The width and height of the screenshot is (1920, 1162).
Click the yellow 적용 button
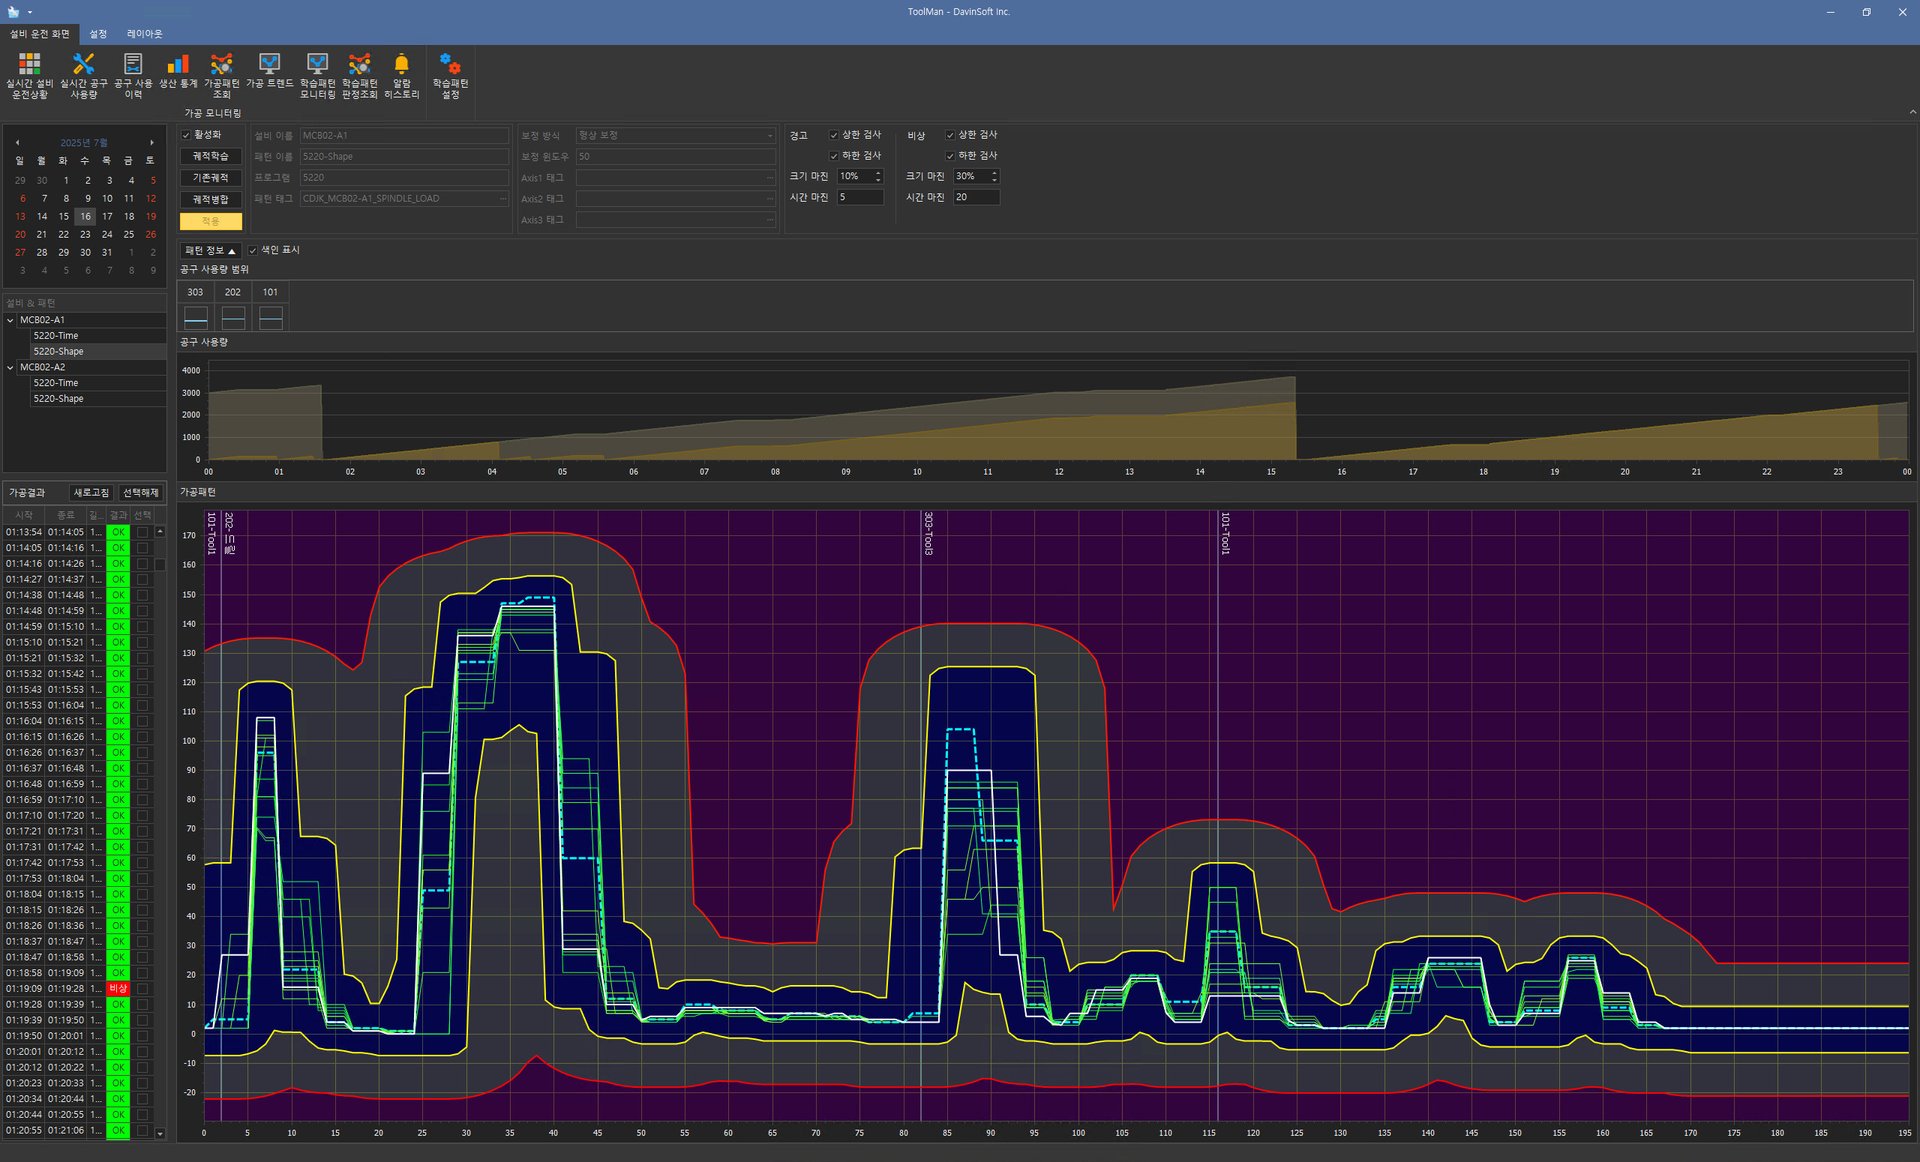tap(210, 221)
